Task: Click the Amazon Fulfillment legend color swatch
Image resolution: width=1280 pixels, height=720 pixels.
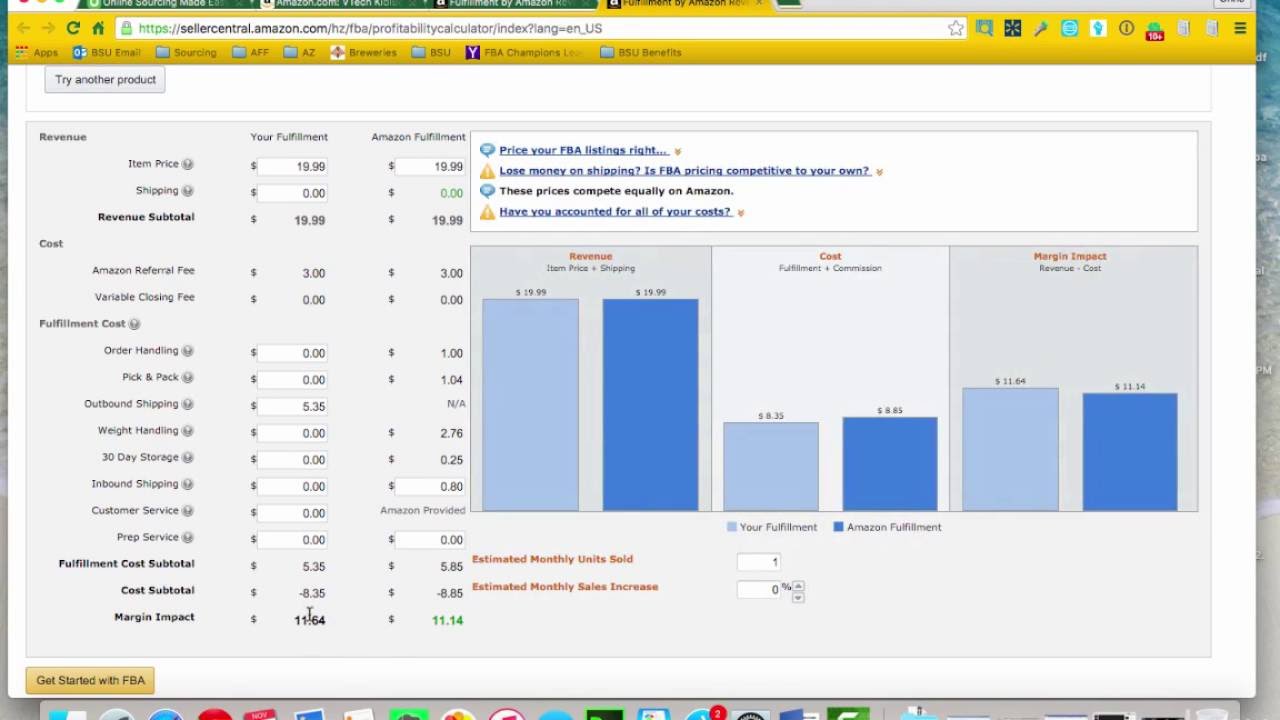Action: pos(839,527)
